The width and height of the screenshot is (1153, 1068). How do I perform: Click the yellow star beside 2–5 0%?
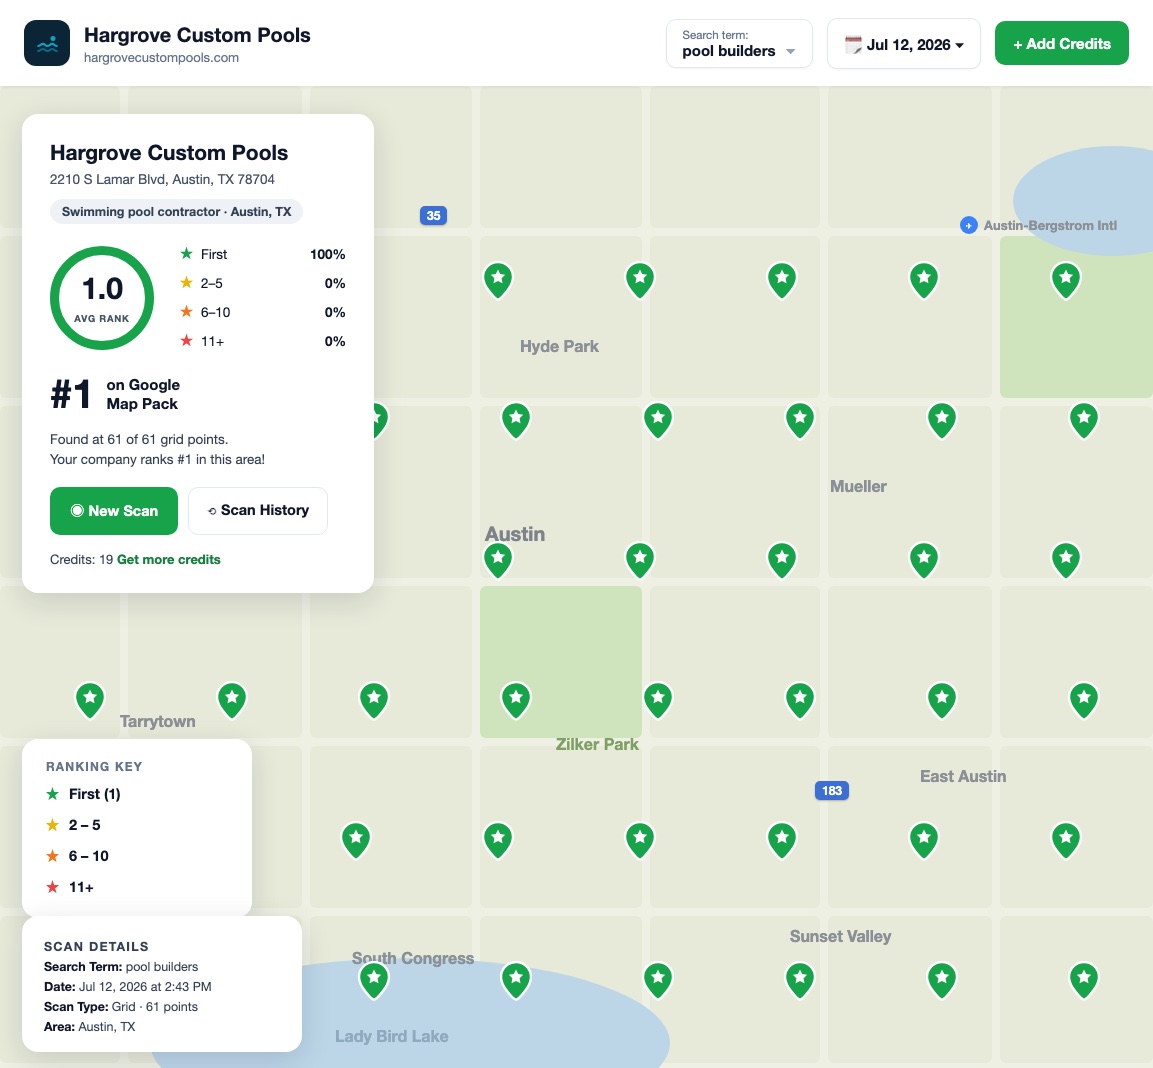click(187, 282)
